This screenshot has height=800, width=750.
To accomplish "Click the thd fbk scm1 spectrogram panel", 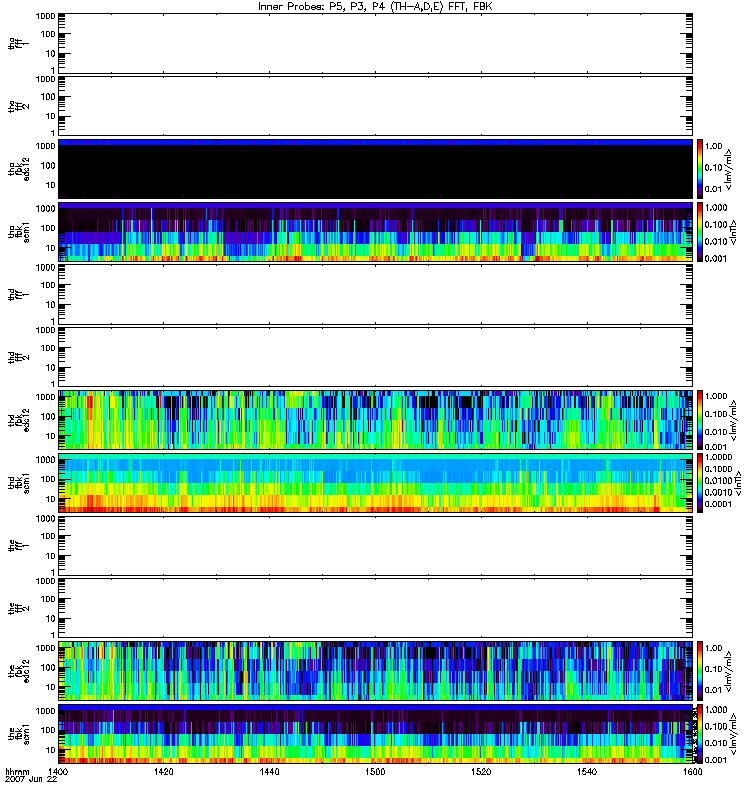I will click(376, 483).
